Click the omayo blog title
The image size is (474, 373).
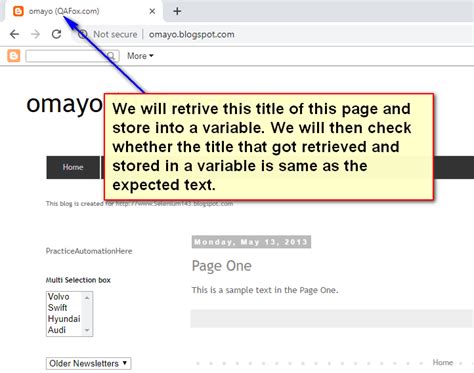coord(64,104)
